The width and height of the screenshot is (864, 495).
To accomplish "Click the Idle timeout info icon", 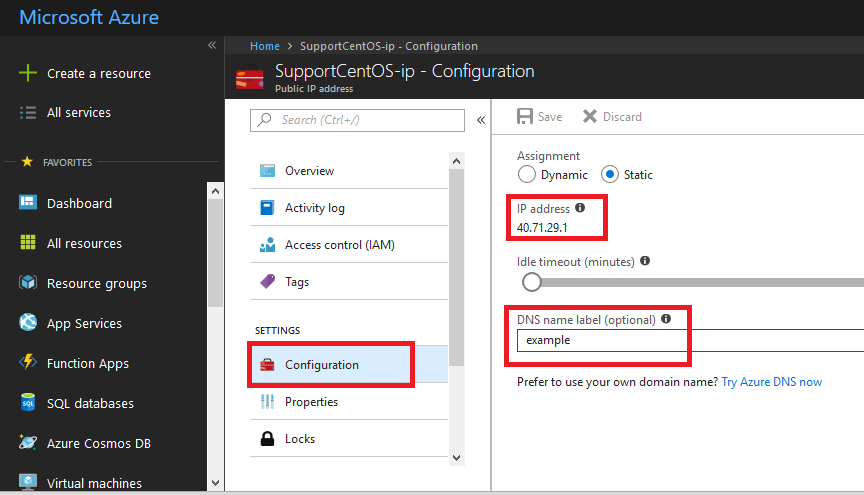I will [x=645, y=261].
